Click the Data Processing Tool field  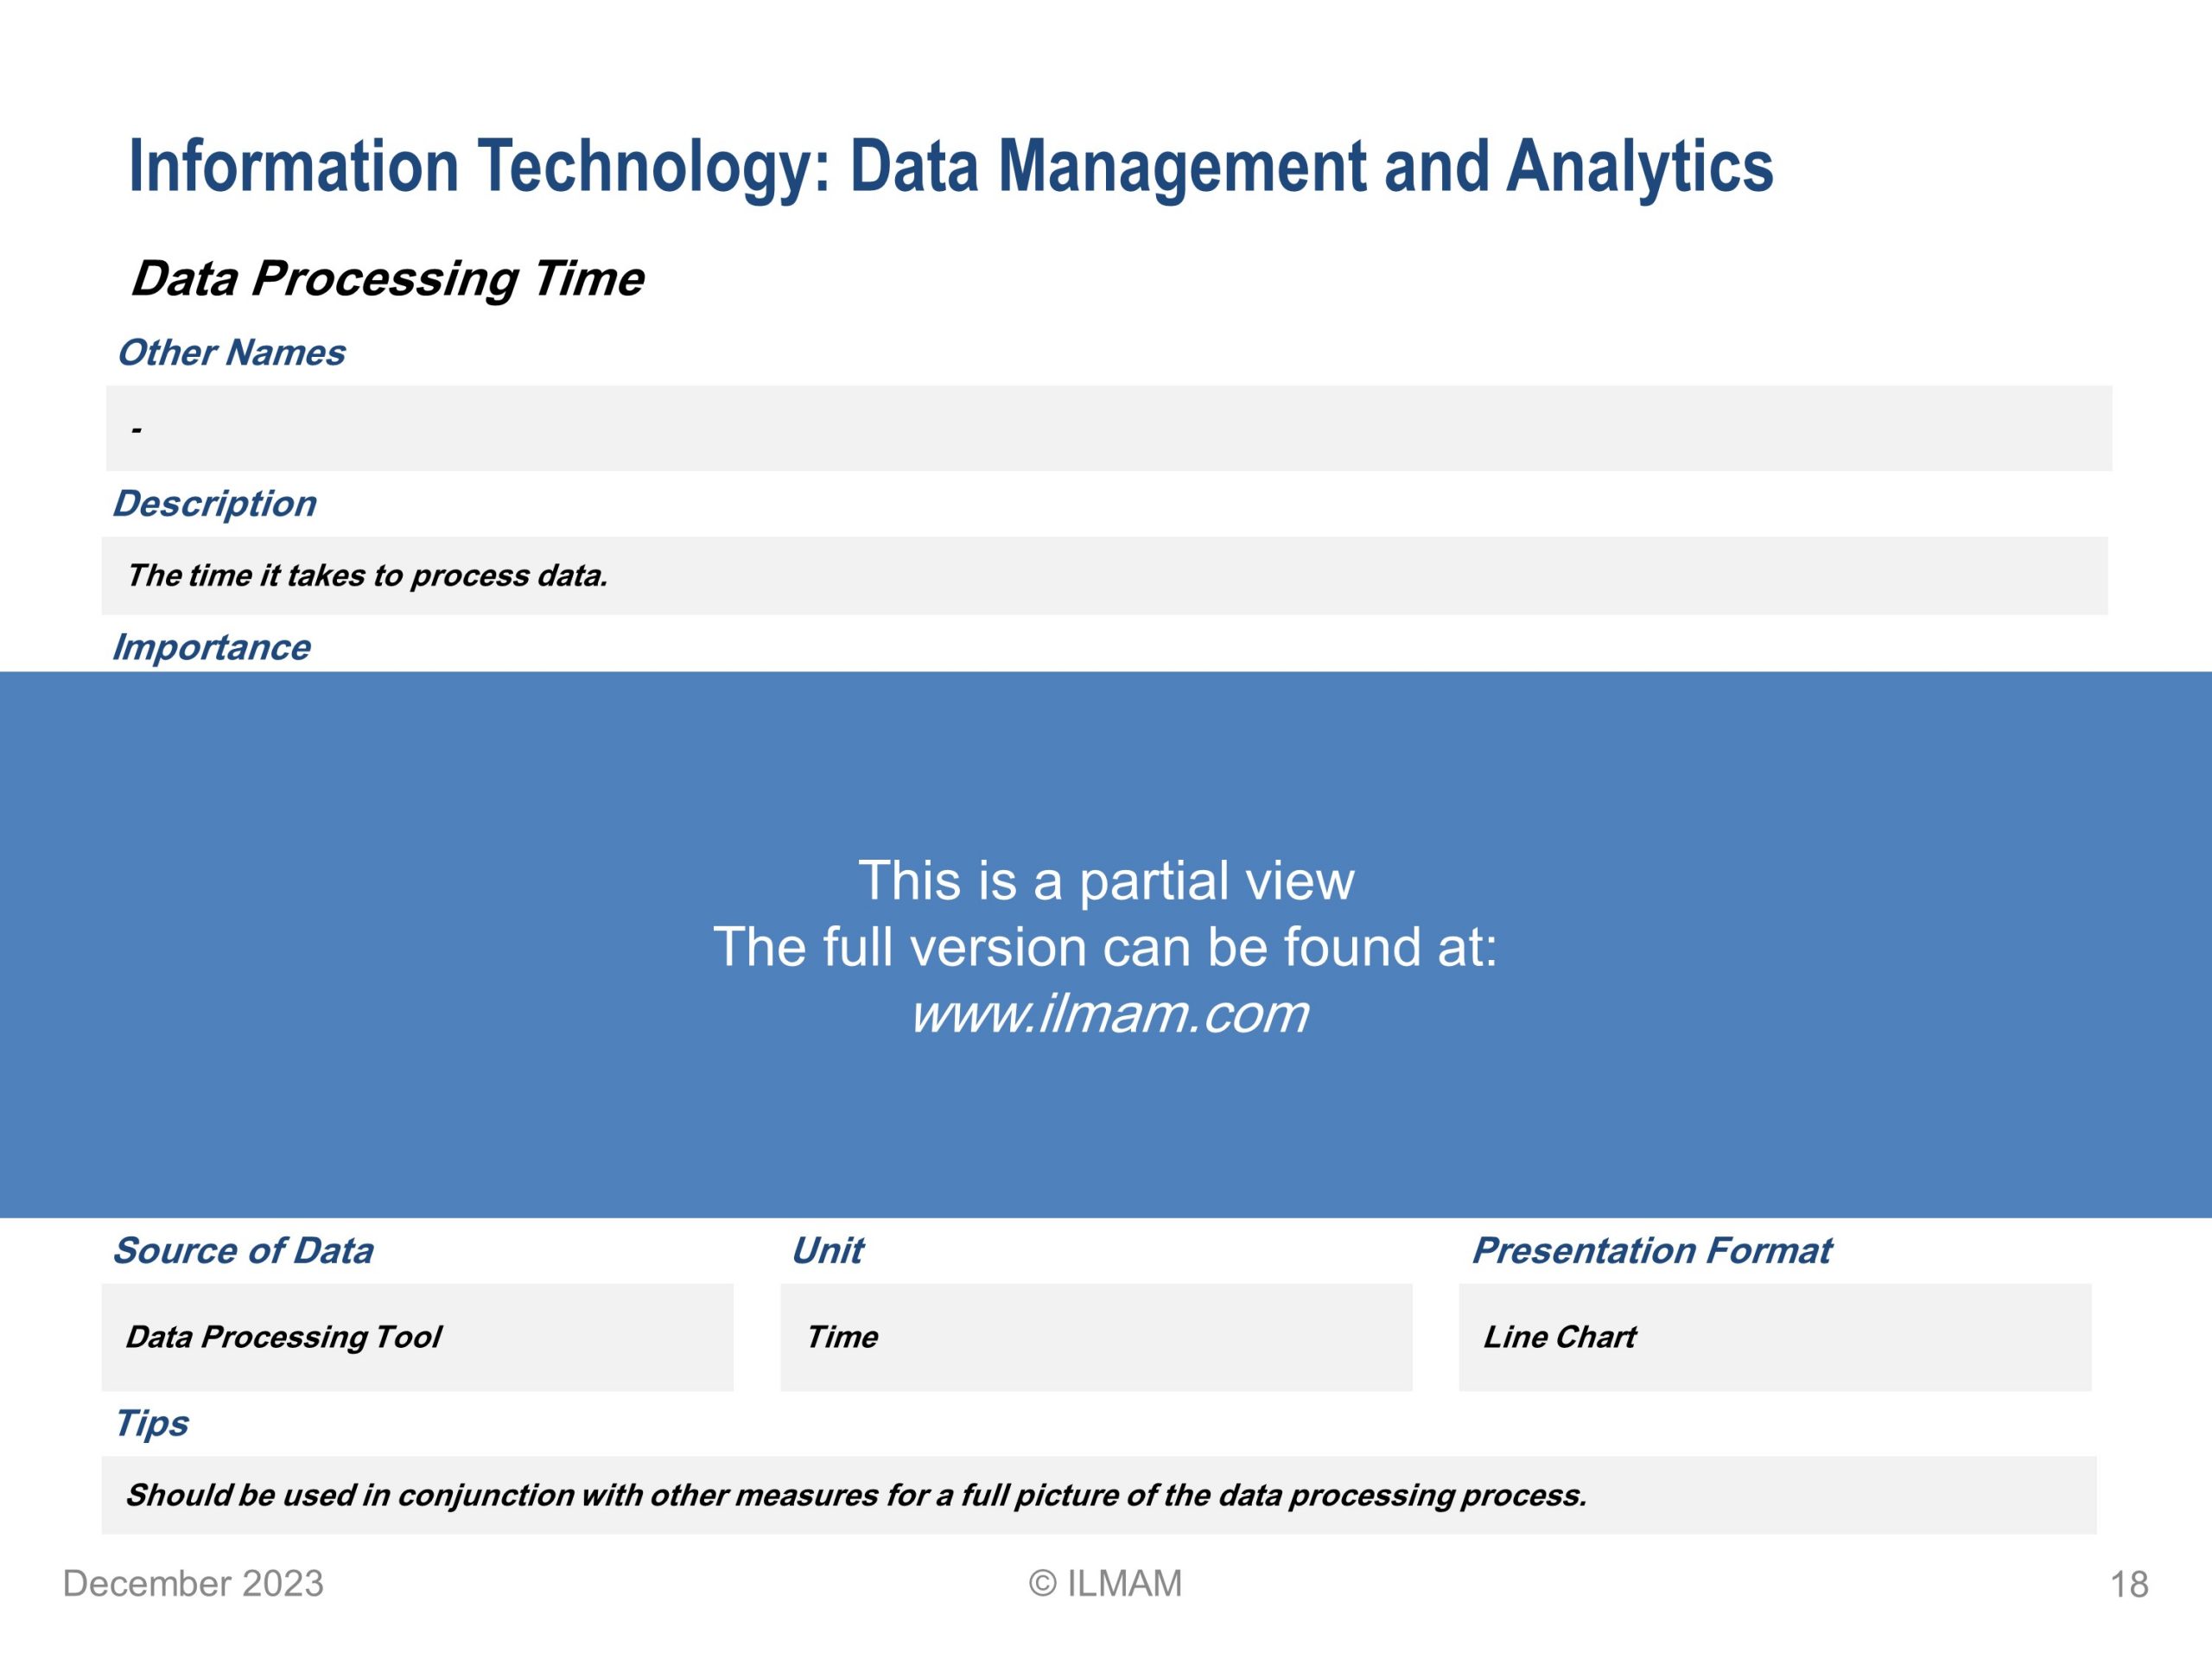coord(418,1338)
